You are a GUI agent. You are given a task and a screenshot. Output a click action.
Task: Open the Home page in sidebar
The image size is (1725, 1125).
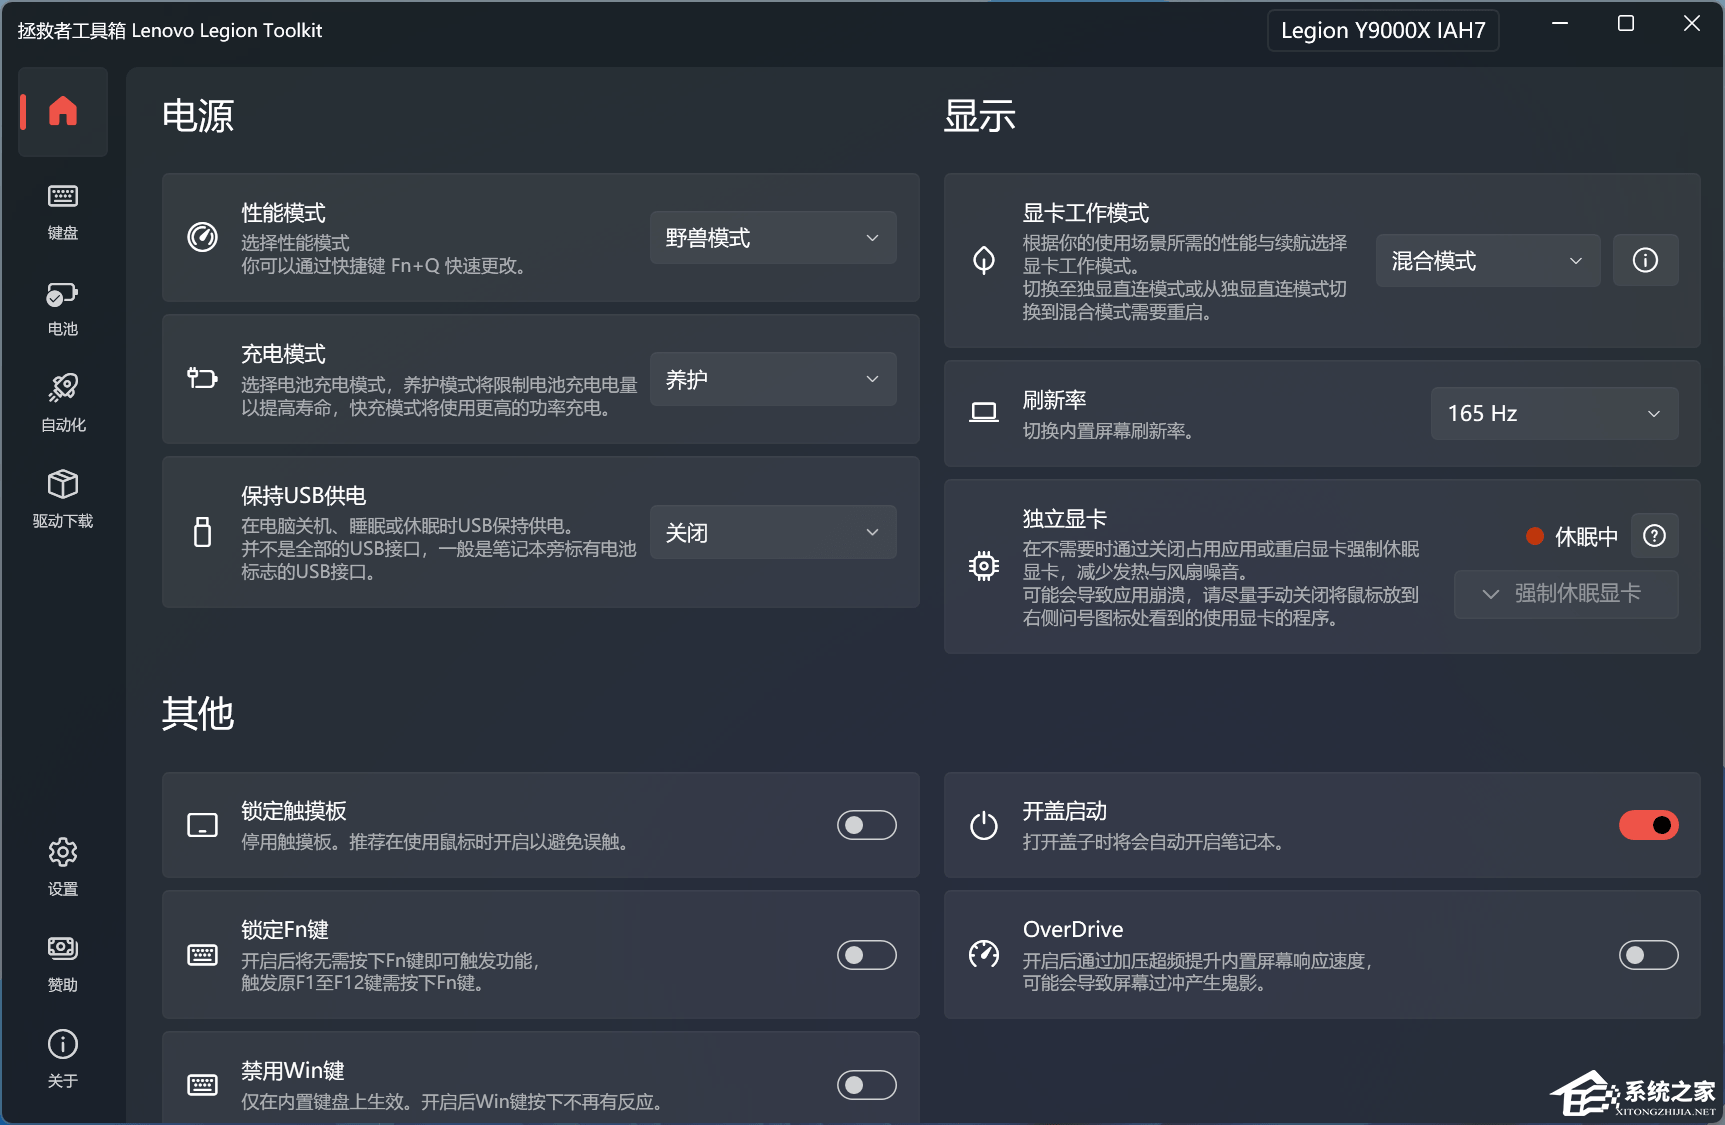pos(62,111)
